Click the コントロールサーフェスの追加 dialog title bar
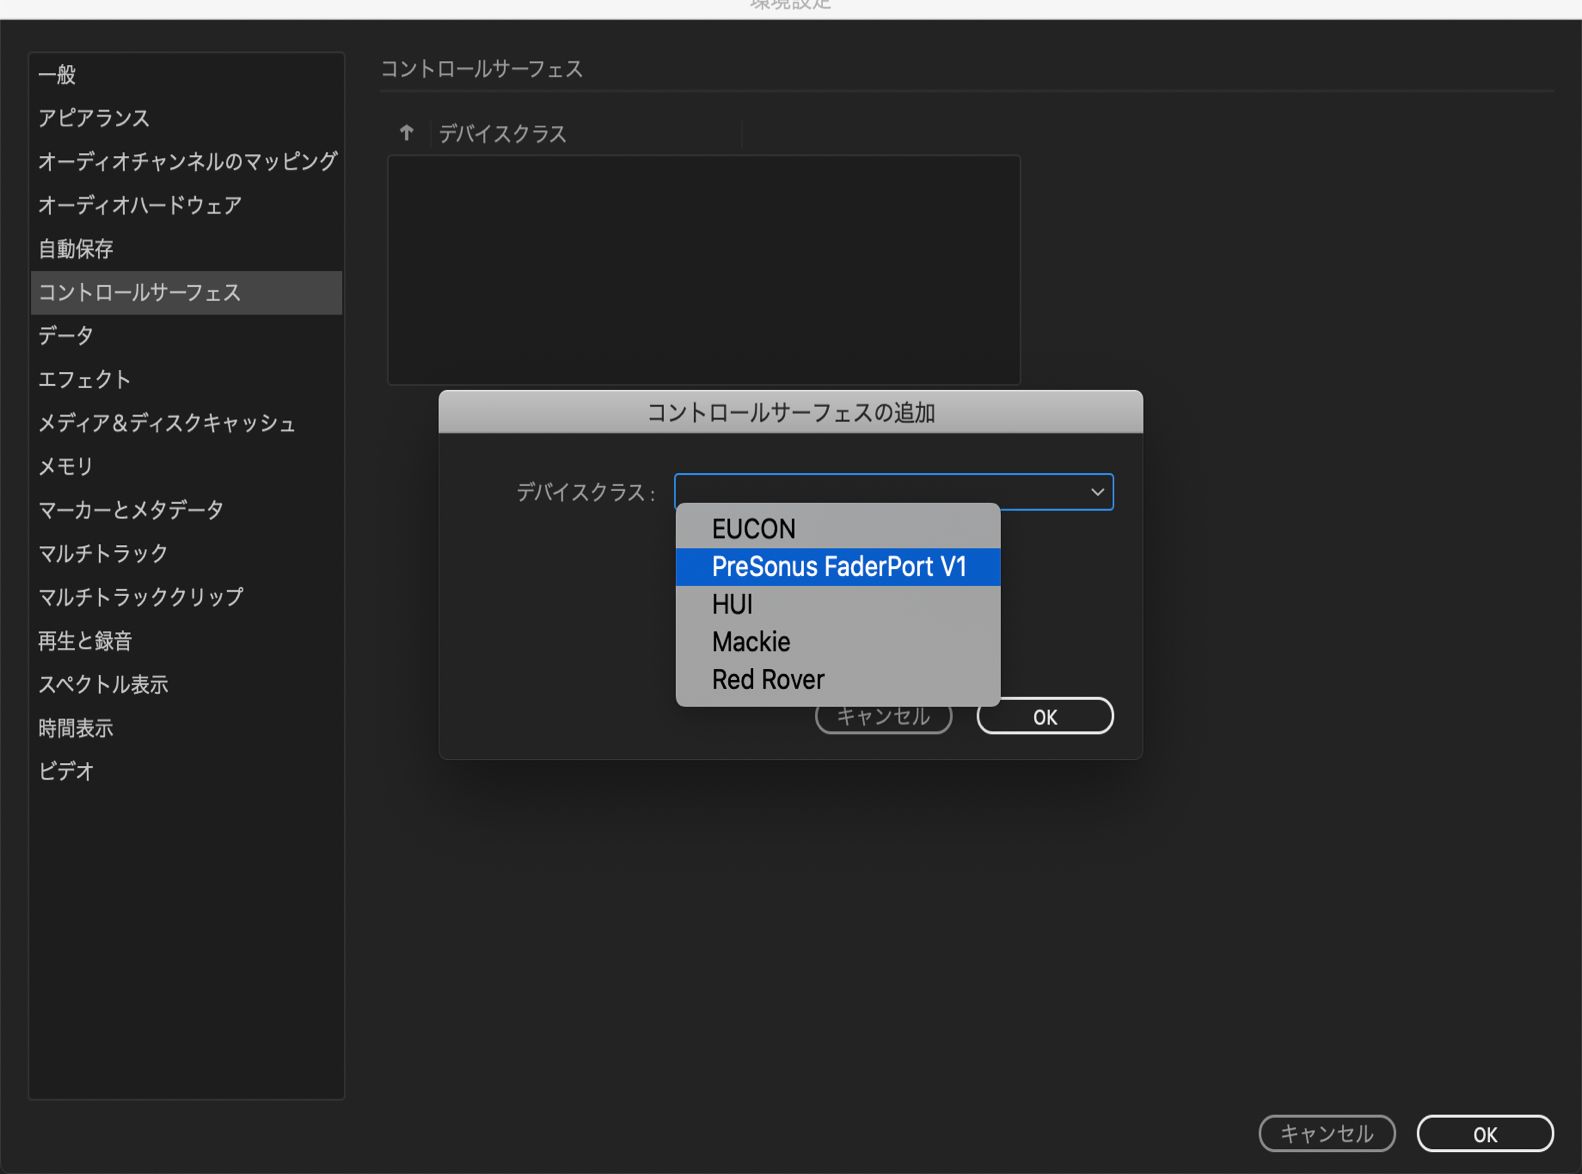The image size is (1582, 1174). coord(790,412)
